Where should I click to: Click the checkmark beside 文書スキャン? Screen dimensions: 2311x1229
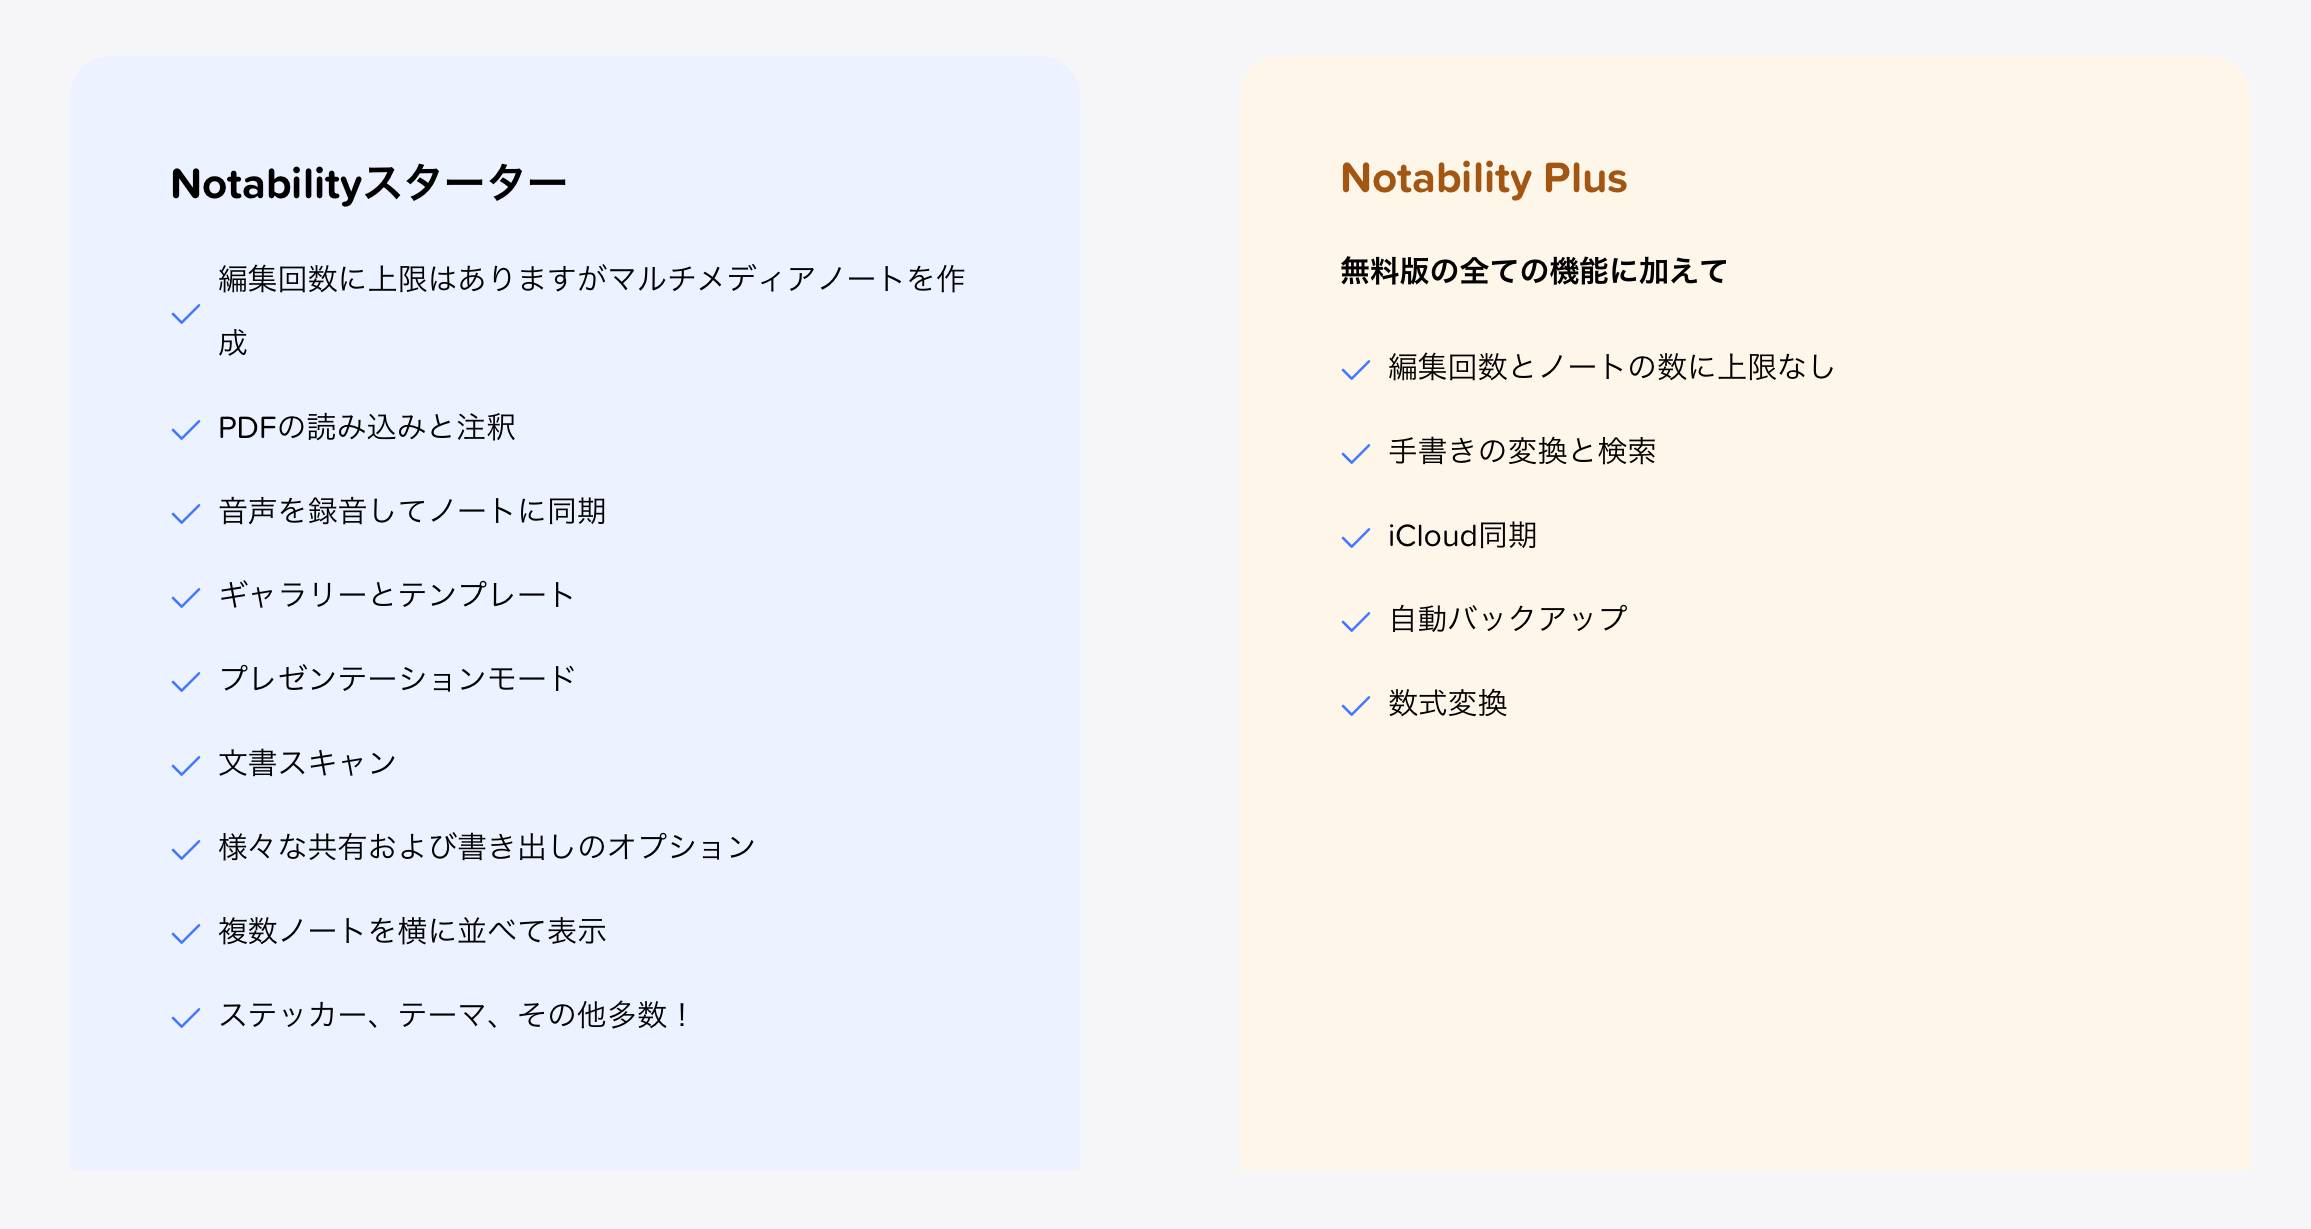point(186,766)
